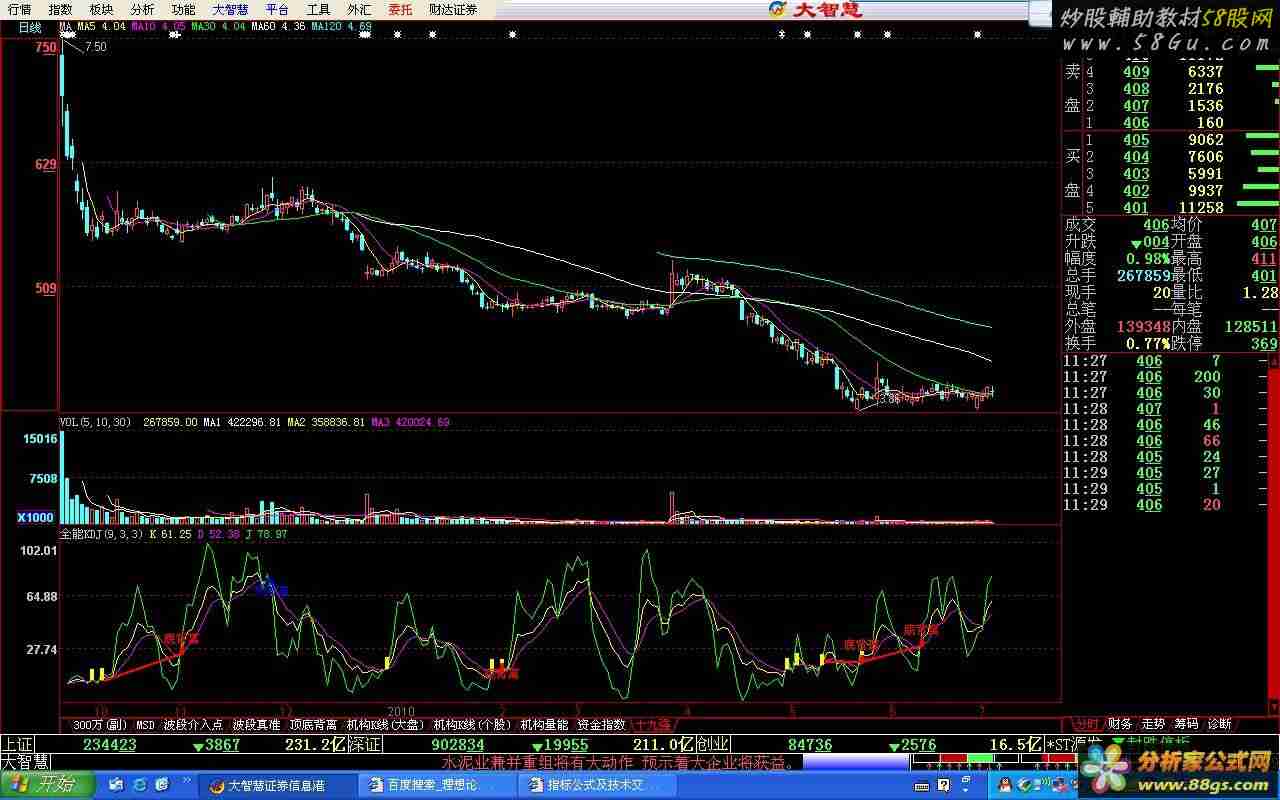Switch to the 财务 tab
Screen dimensions: 1280x800
pos(1120,724)
